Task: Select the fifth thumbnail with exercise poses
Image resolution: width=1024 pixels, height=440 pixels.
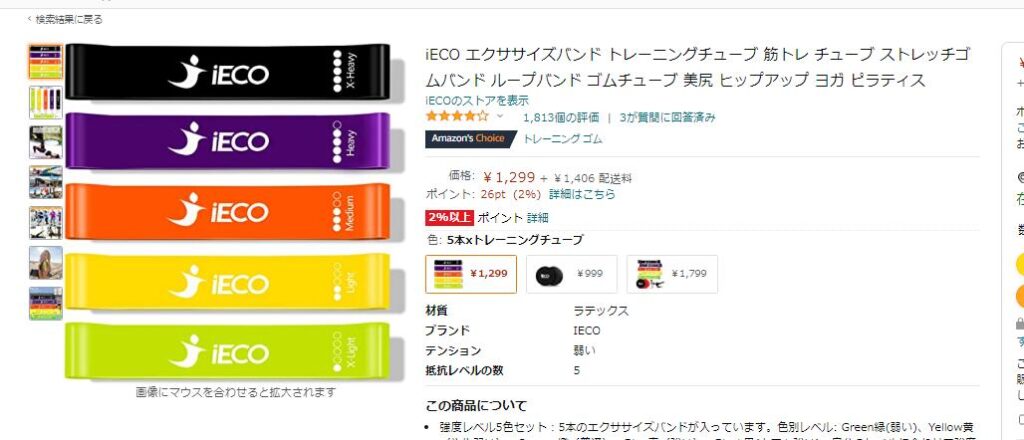Action: (x=46, y=223)
